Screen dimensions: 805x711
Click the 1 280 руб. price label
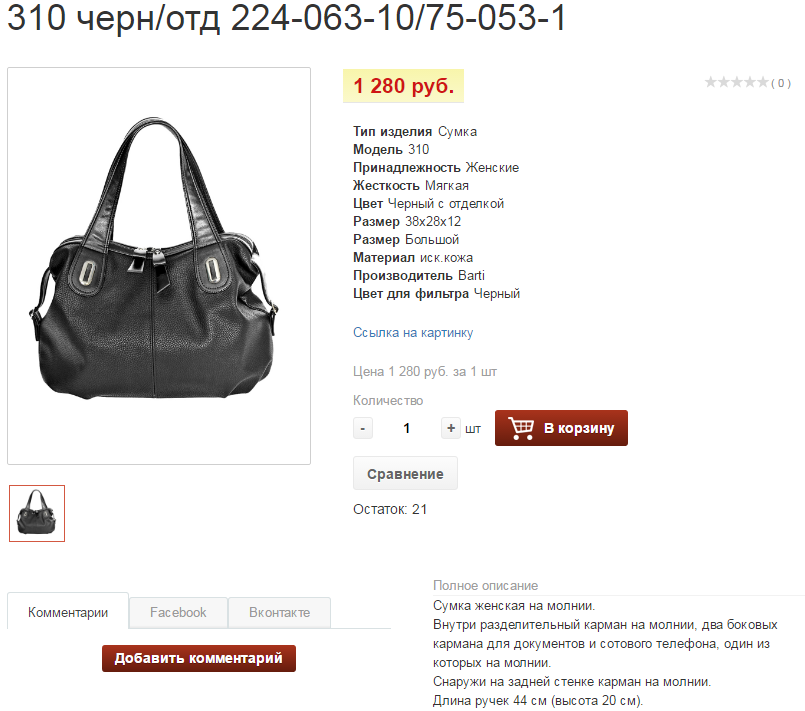pyautogui.click(x=404, y=86)
